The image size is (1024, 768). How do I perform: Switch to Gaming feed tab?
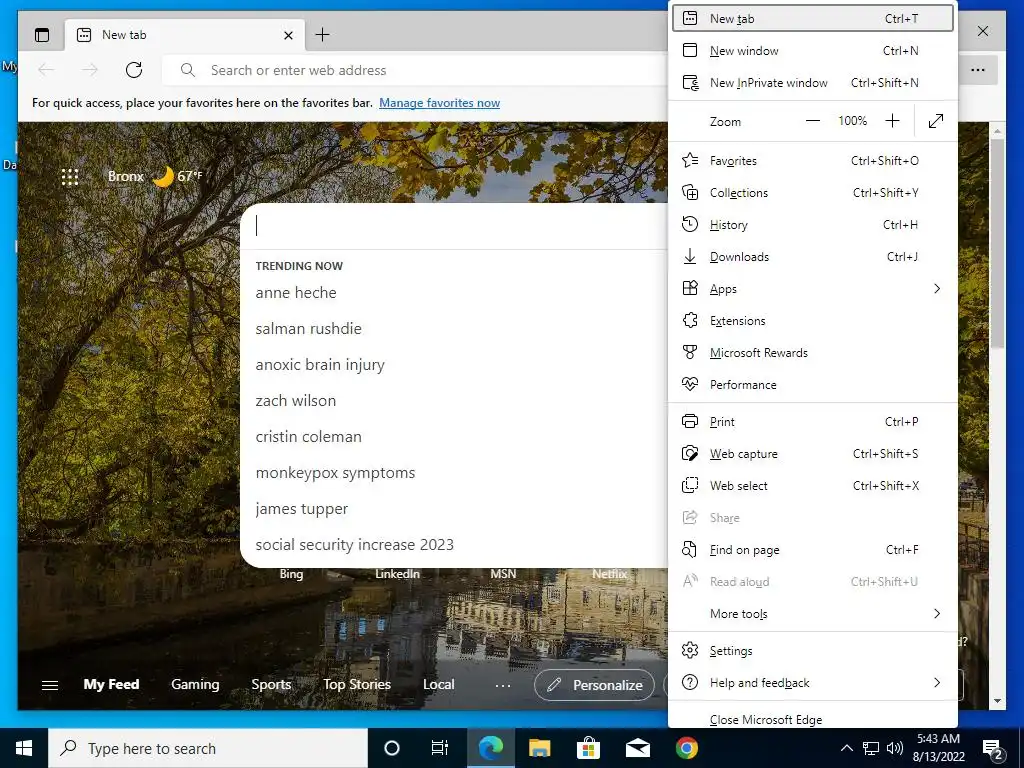[195, 684]
